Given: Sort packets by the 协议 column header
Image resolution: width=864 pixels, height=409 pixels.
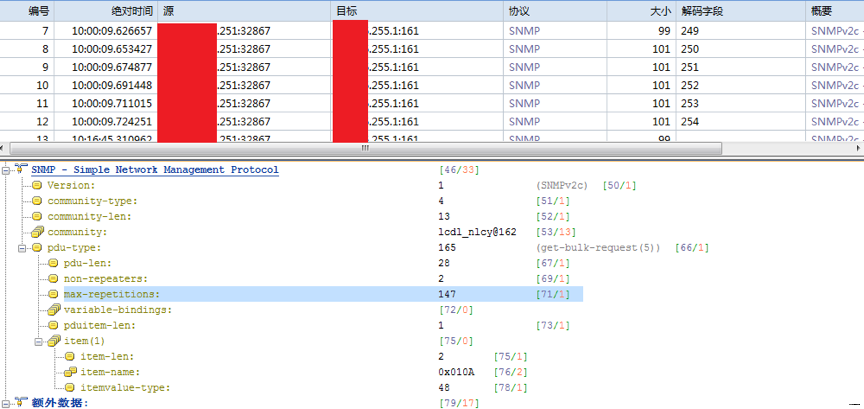Looking at the screenshot, I should click(519, 10).
